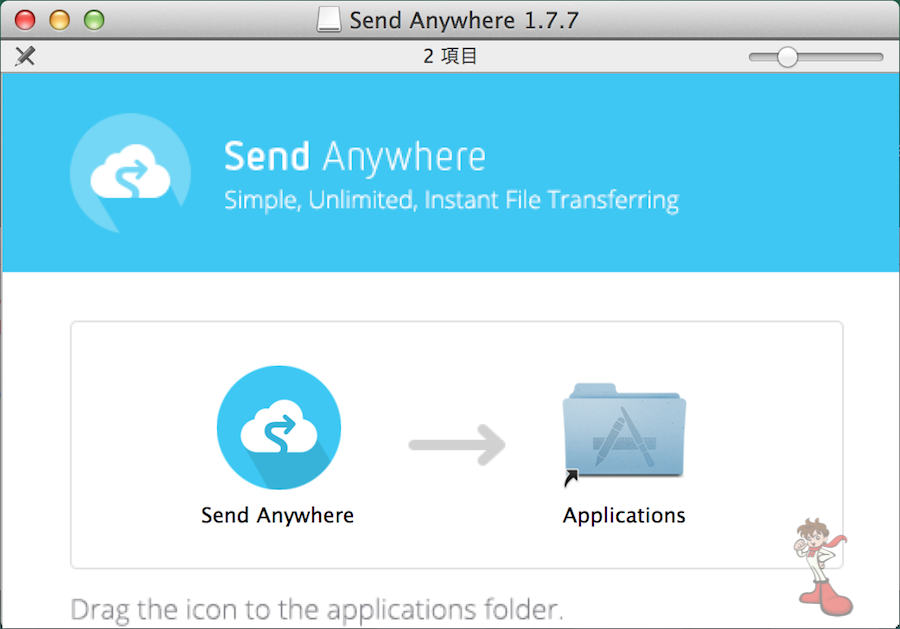Zoom the window with the green button
Screen dimensions: 900x629
[94, 20]
